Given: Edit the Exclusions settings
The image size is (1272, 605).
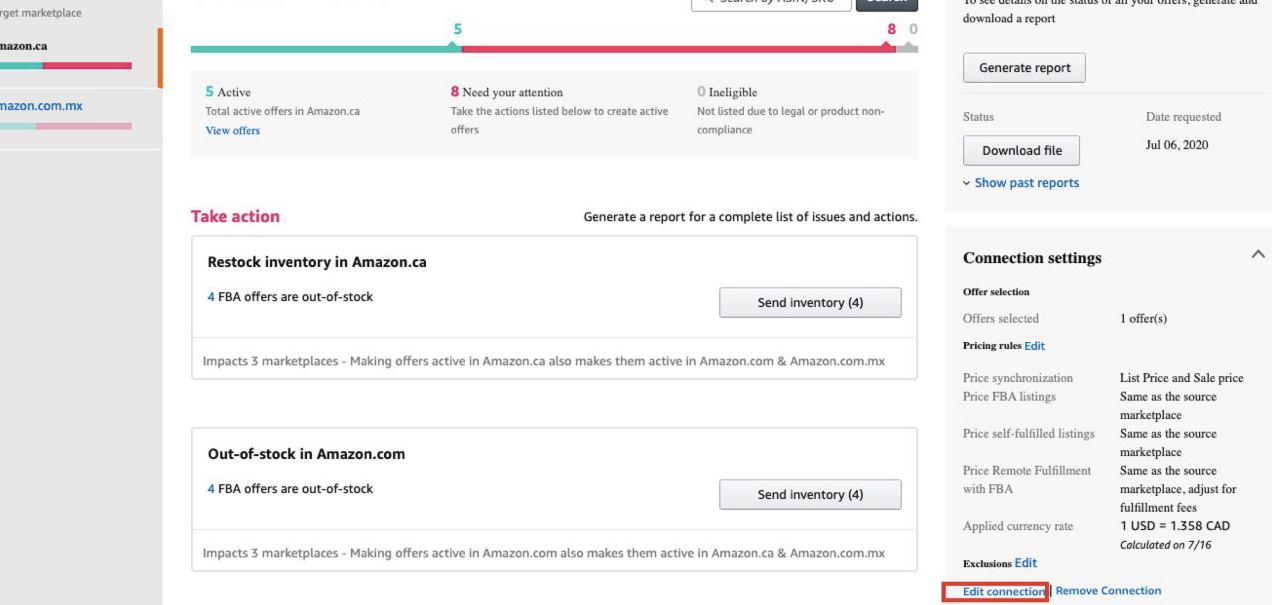Looking at the screenshot, I should [x=1025, y=562].
